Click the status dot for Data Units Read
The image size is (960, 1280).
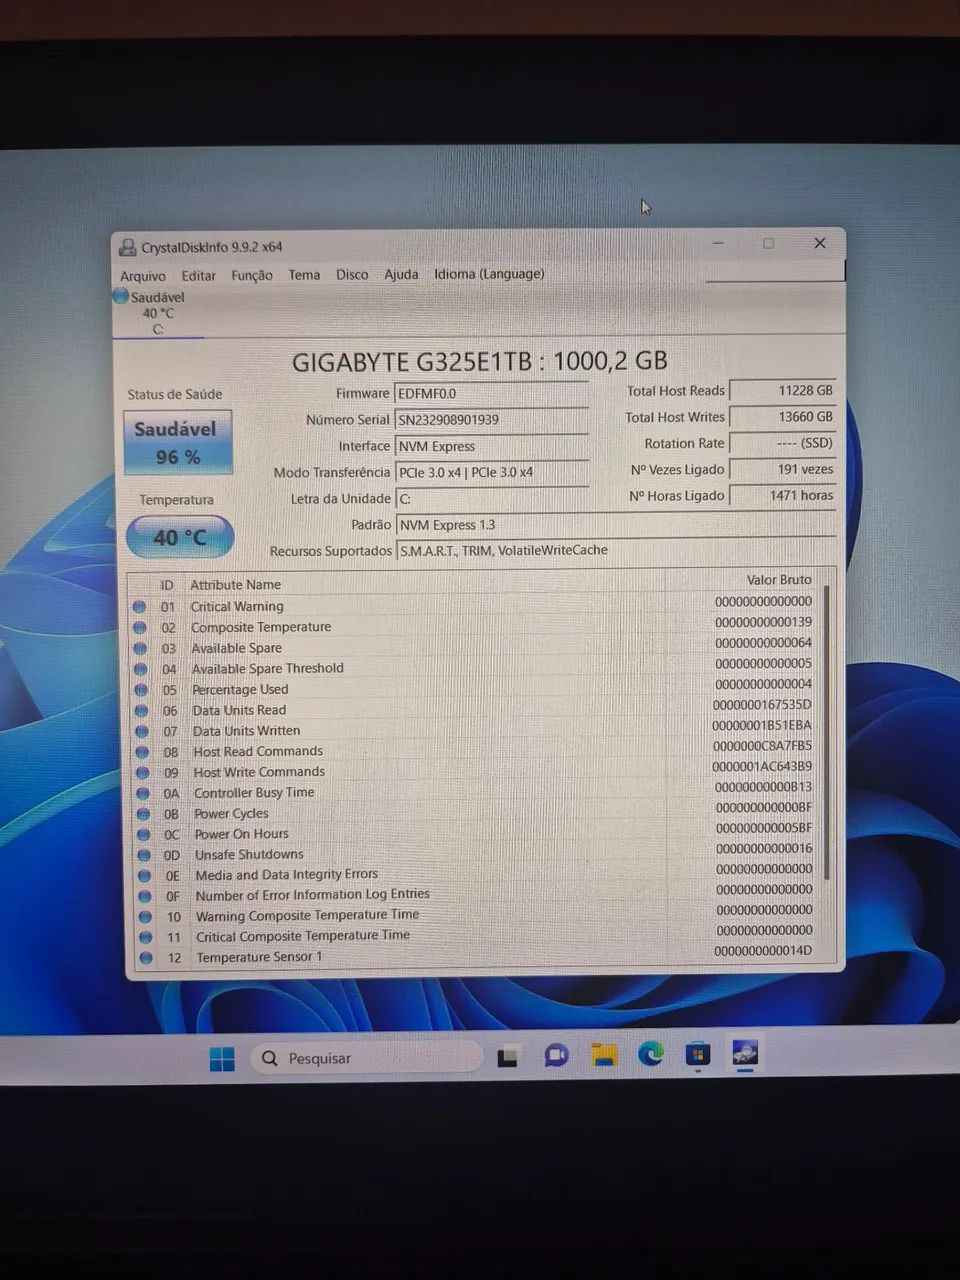pos(141,711)
